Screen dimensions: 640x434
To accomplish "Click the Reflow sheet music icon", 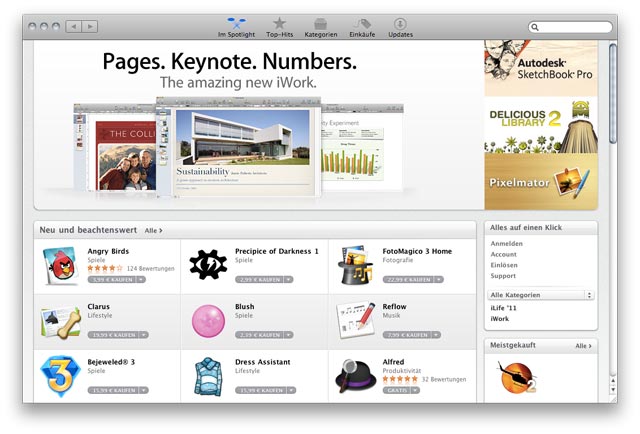I will [x=356, y=320].
